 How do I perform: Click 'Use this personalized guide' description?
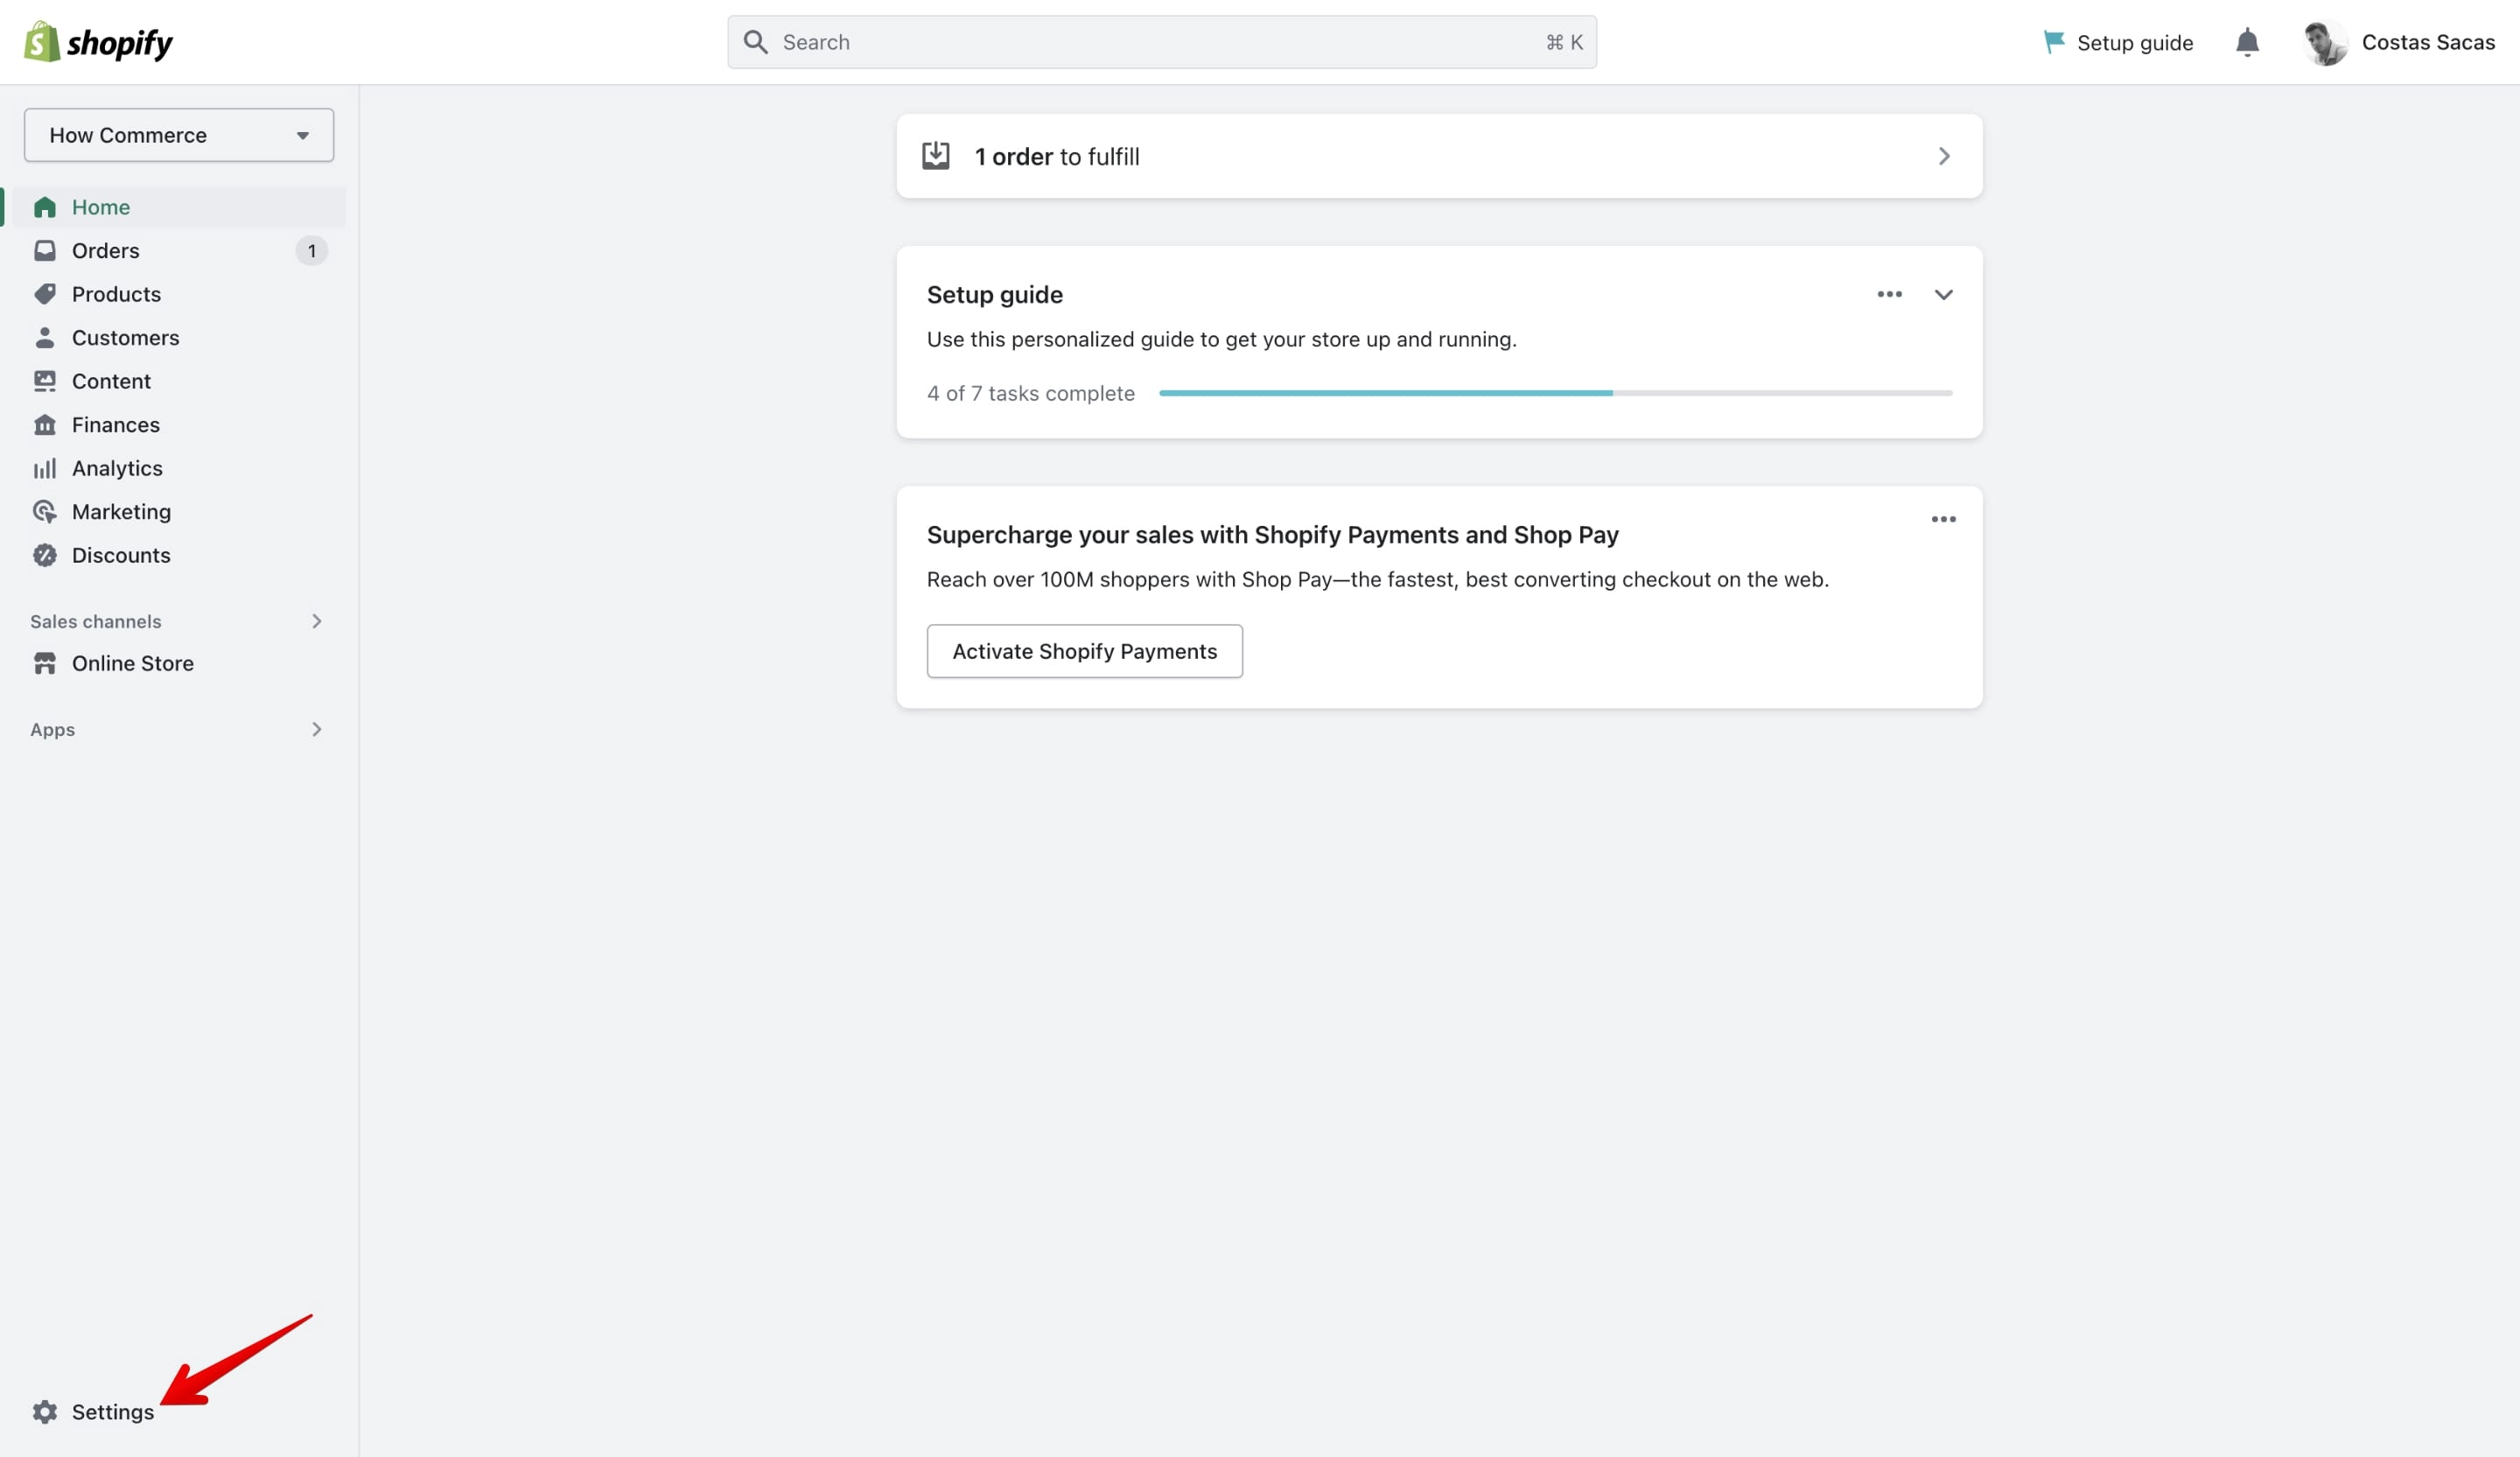[x=1221, y=339]
